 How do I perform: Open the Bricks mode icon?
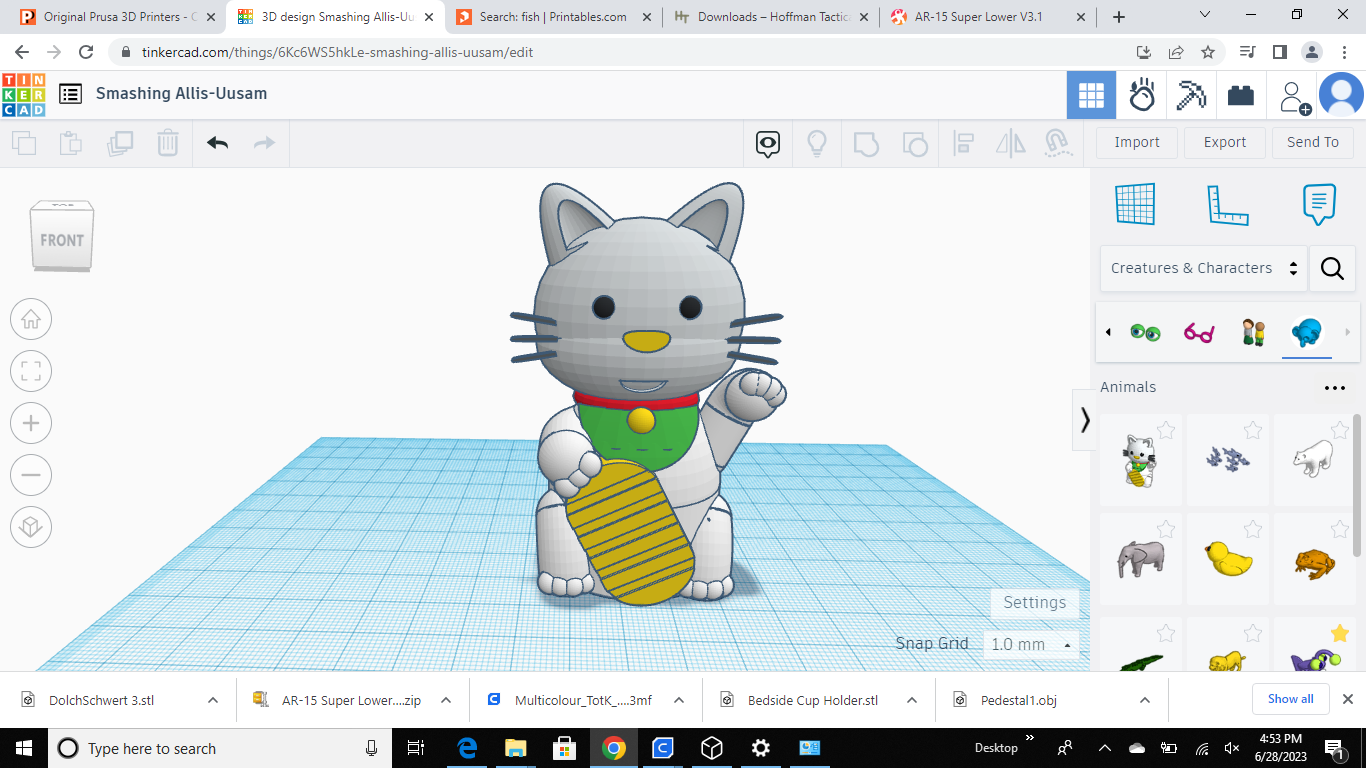coord(1241,96)
